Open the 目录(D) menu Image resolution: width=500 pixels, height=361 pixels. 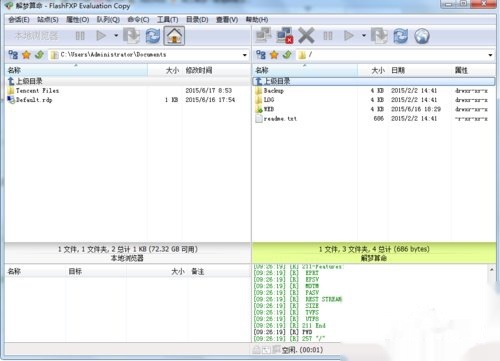(197, 20)
